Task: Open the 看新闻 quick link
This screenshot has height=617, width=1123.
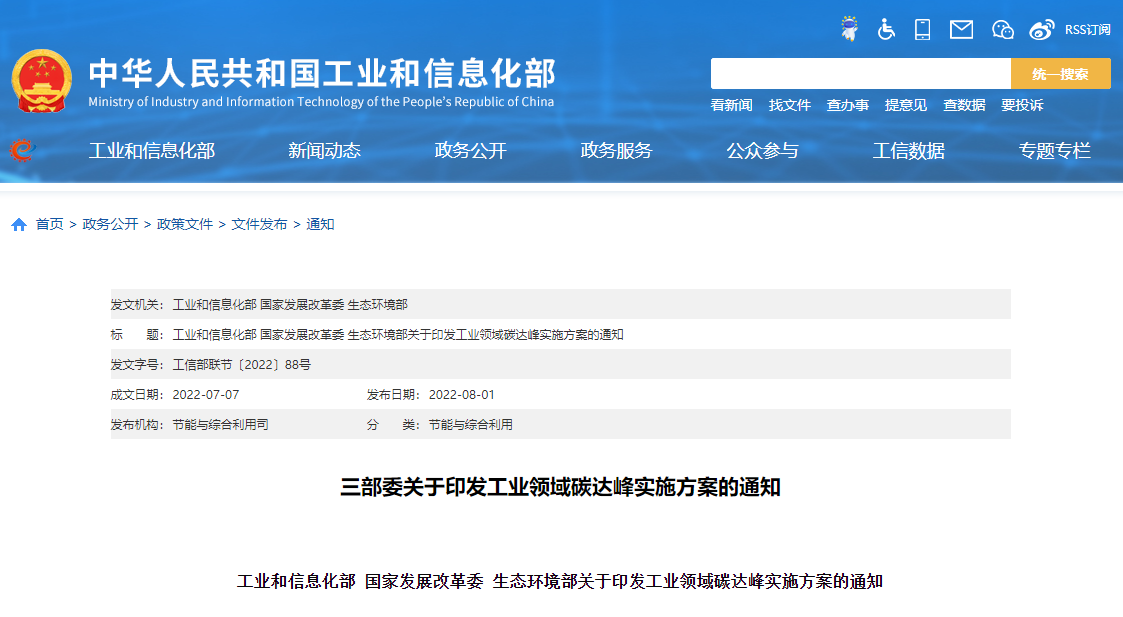Action: 731,105
